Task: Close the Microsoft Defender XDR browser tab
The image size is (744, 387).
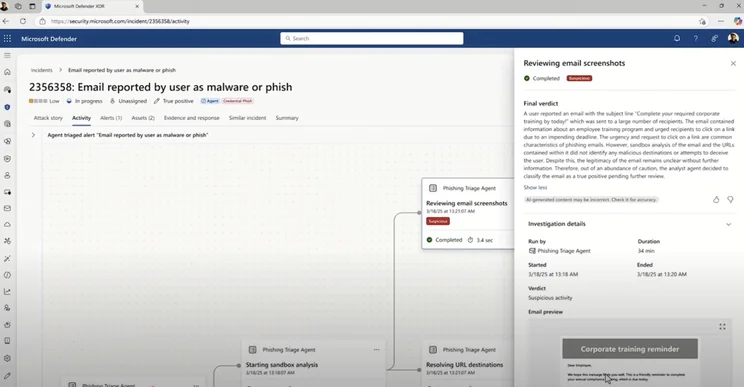Action: pos(137,6)
